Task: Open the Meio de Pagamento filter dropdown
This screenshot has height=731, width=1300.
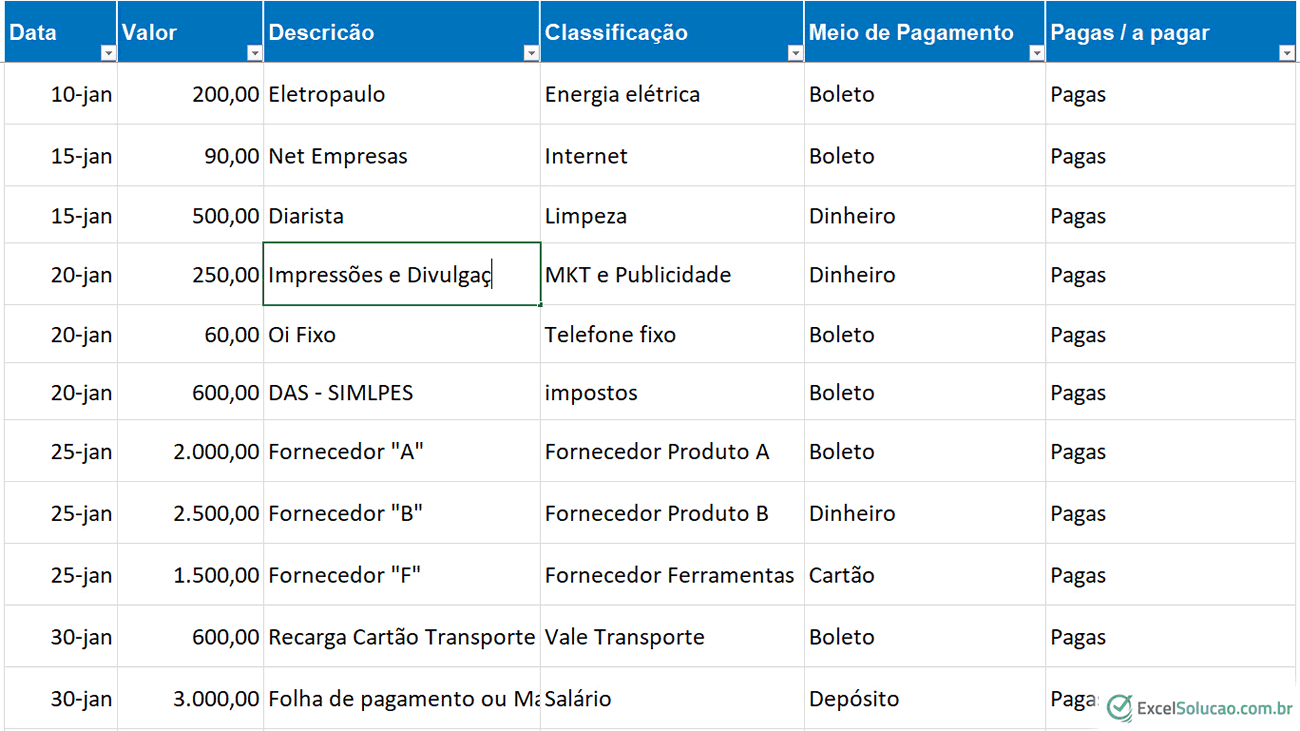Action: tap(1036, 53)
